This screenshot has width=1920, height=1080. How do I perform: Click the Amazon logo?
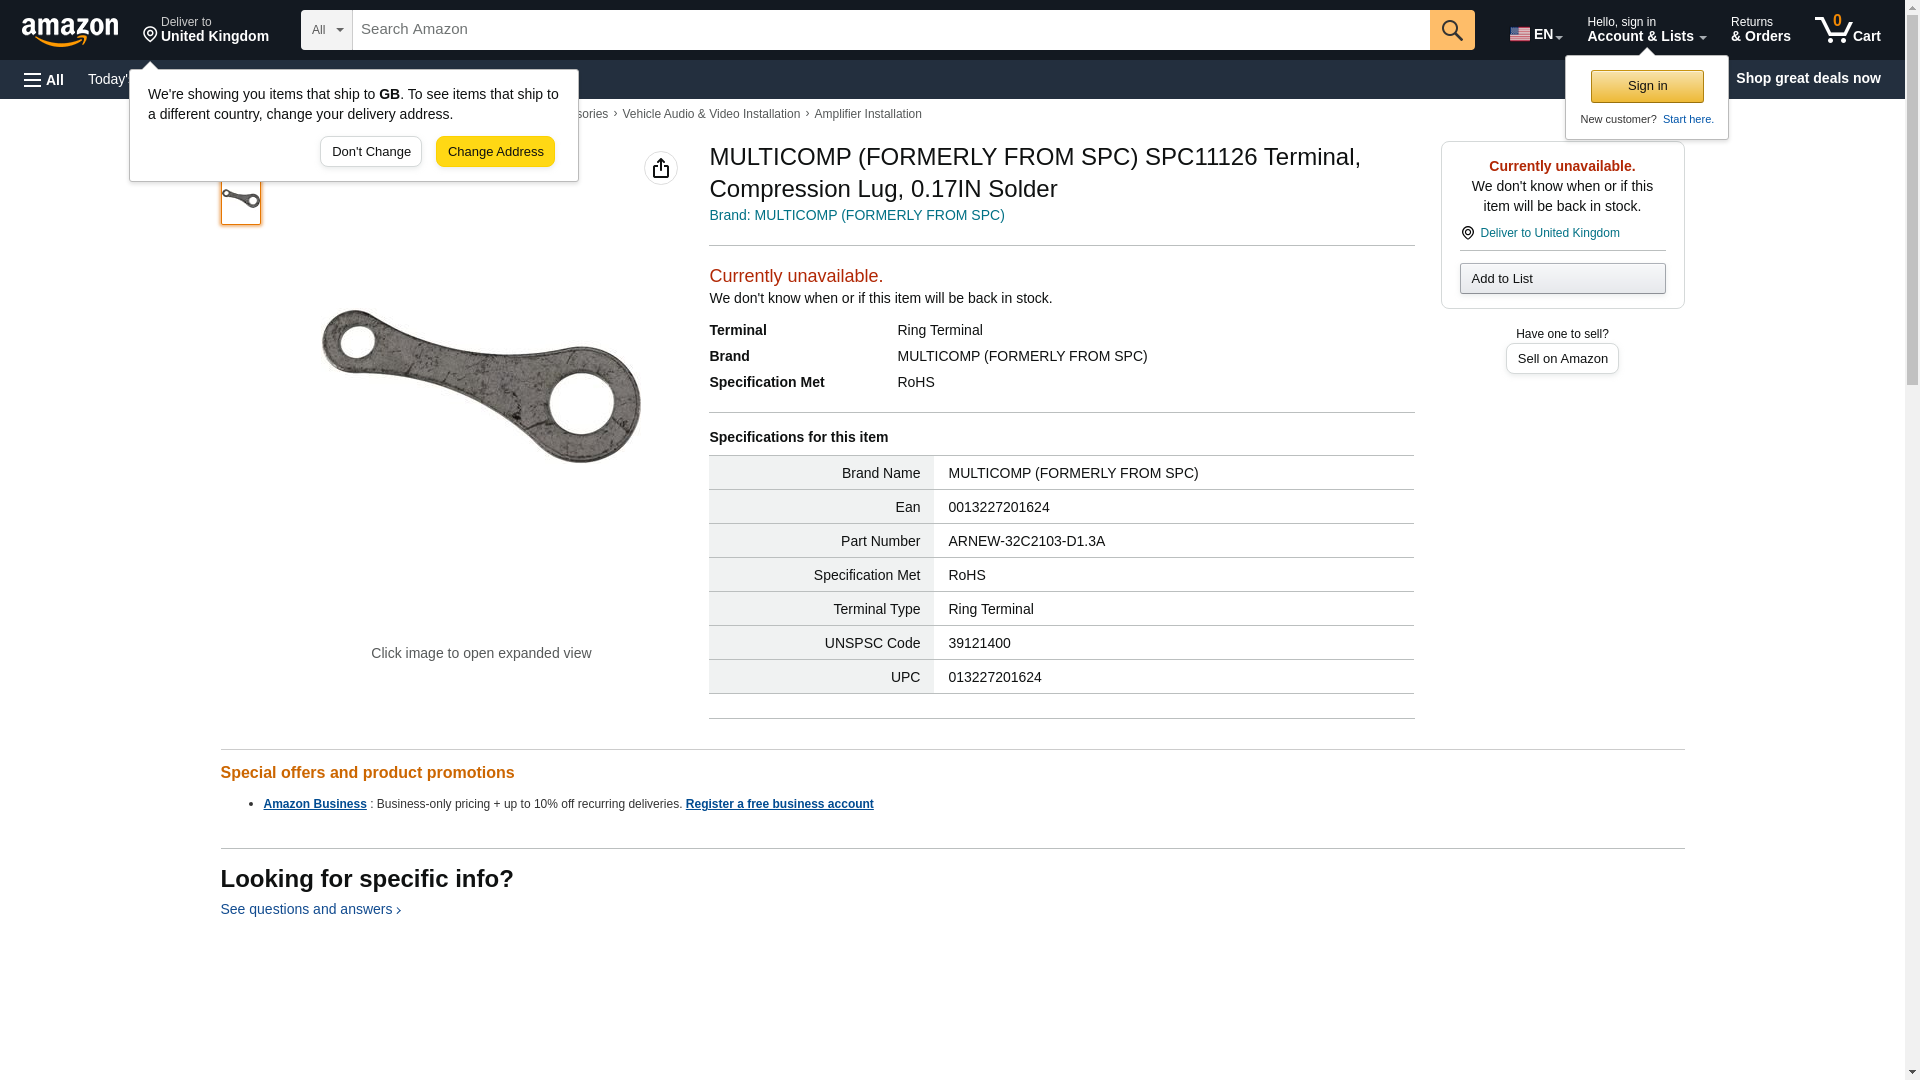70,31
